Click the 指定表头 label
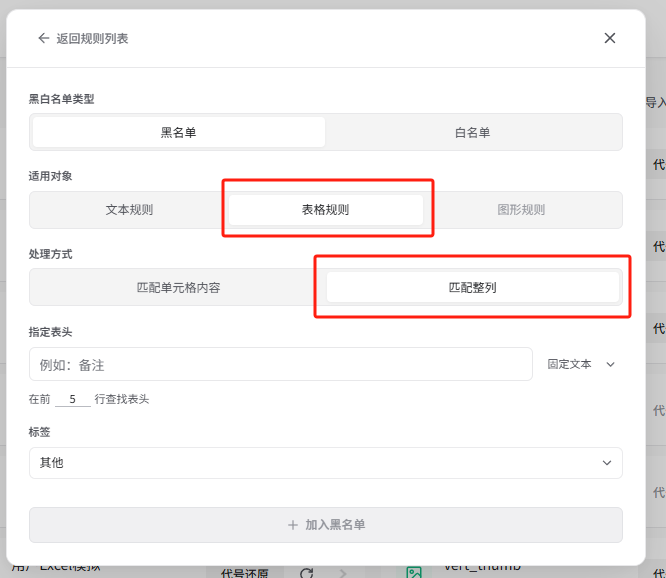Viewport: 666px width, 578px height. [x=50, y=332]
